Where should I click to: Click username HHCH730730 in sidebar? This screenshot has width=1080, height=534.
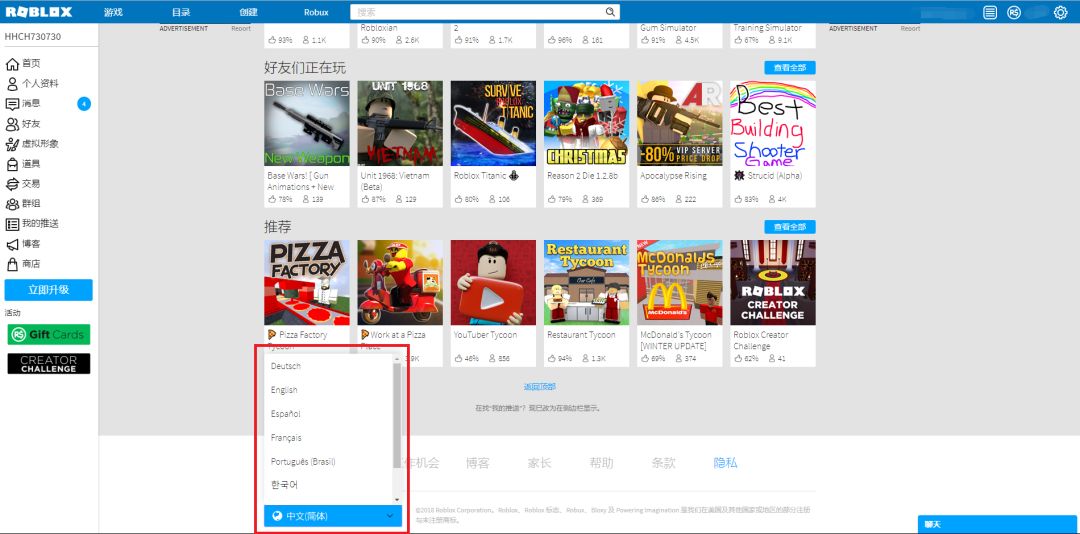pos(32,37)
